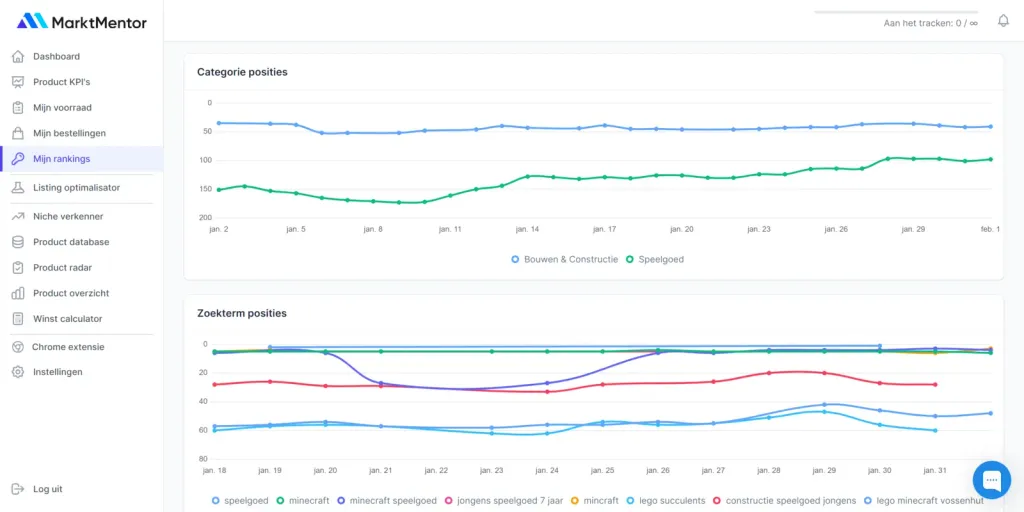
Task: Click the Product database stack icon
Action: click(x=18, y=242)
